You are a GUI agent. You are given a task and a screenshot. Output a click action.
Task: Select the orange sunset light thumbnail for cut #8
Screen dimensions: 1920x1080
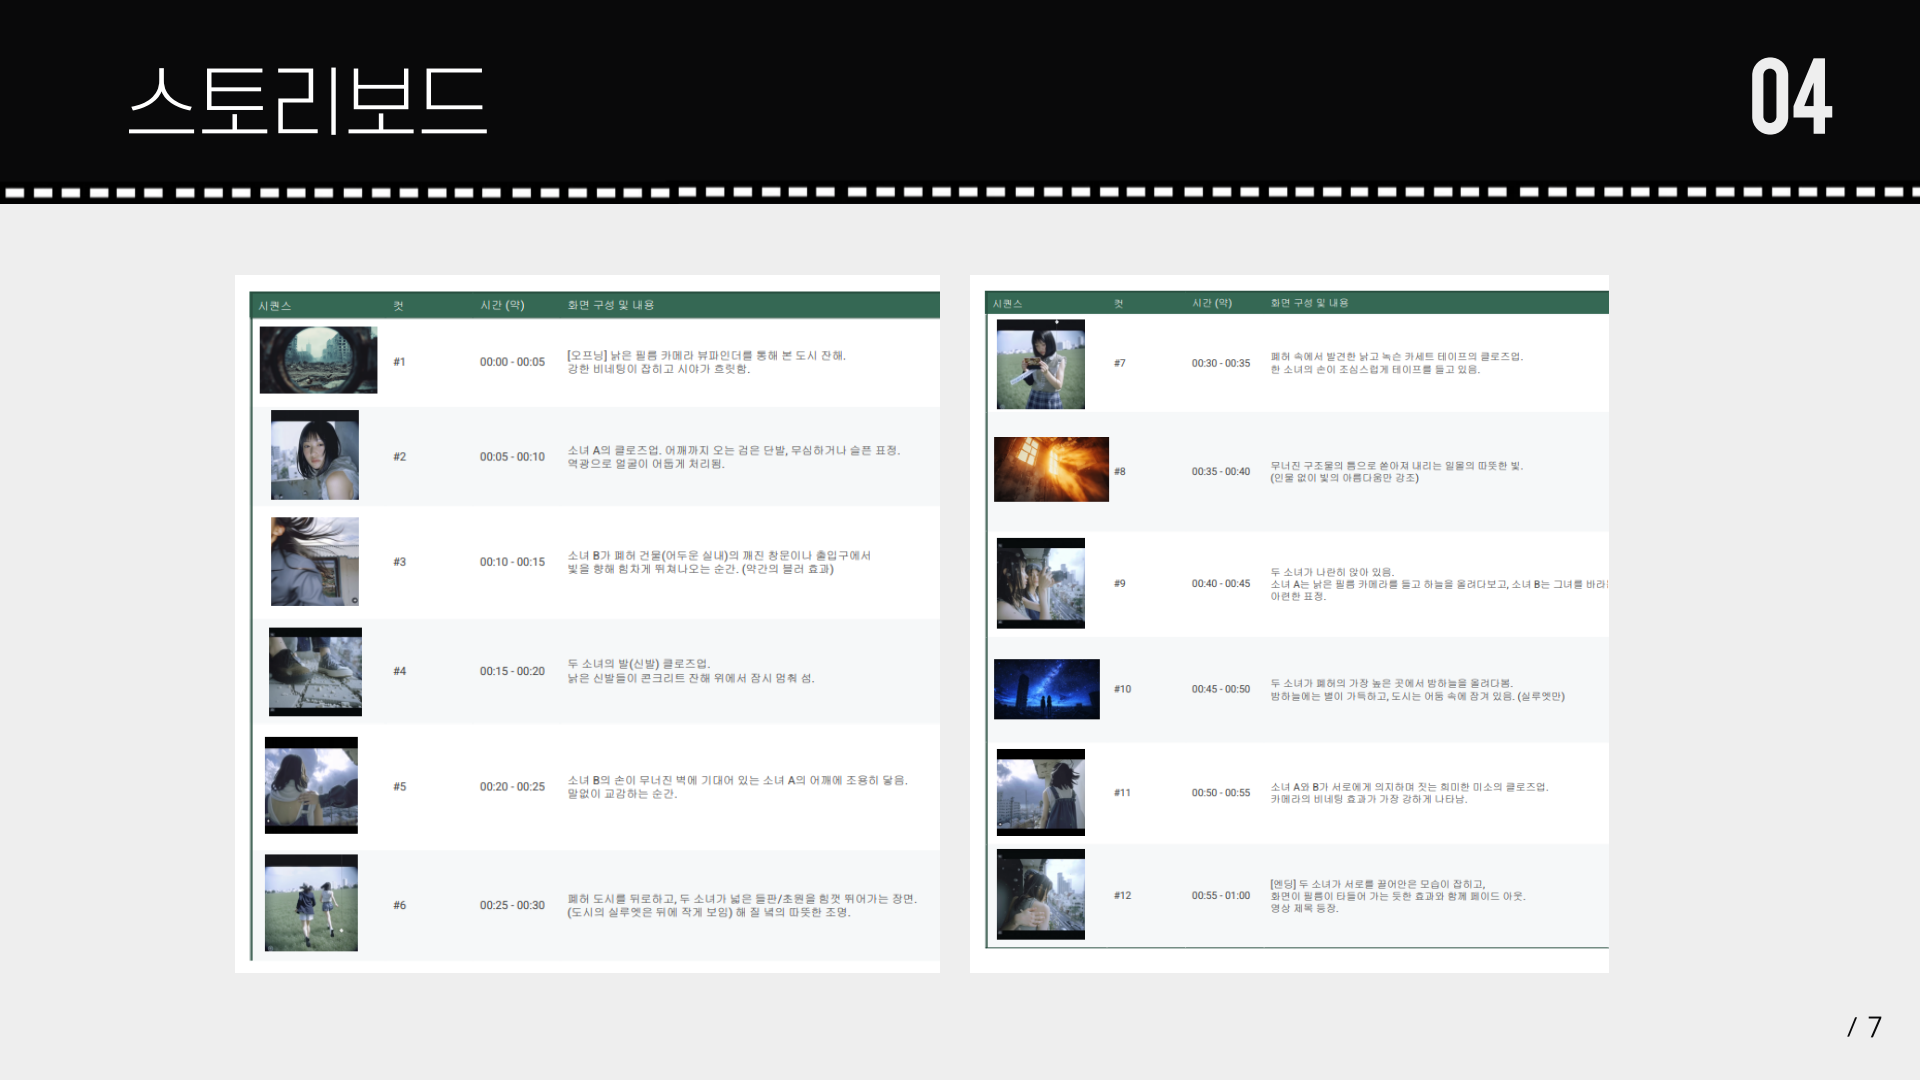[x=1051, y=469]
